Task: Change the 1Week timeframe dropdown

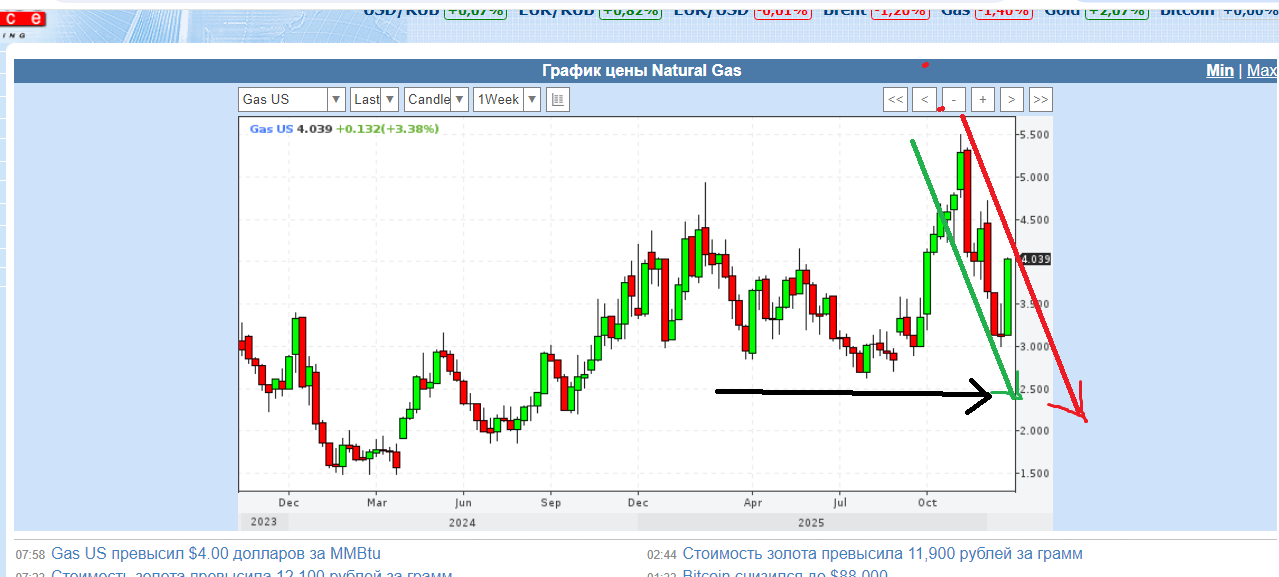Action: pos(507,99)
